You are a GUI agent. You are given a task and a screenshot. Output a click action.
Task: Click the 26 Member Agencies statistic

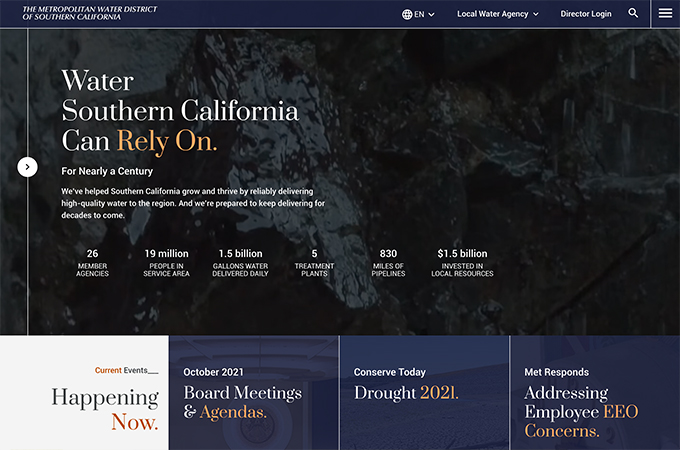pyautogui.click(x=92, y=263)
